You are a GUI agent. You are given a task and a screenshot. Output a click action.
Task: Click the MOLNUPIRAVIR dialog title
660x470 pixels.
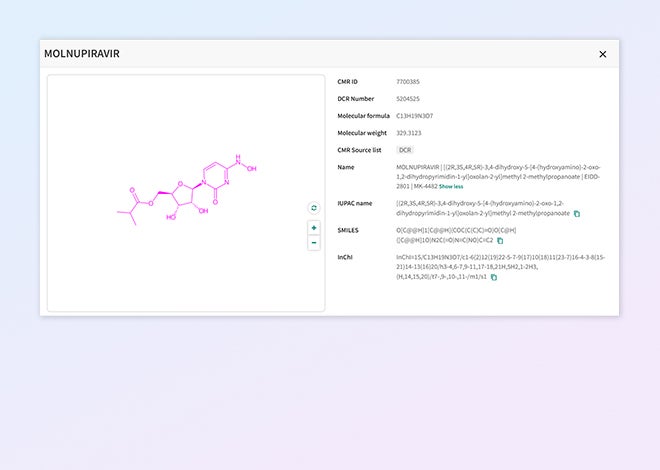pos(81,54)
